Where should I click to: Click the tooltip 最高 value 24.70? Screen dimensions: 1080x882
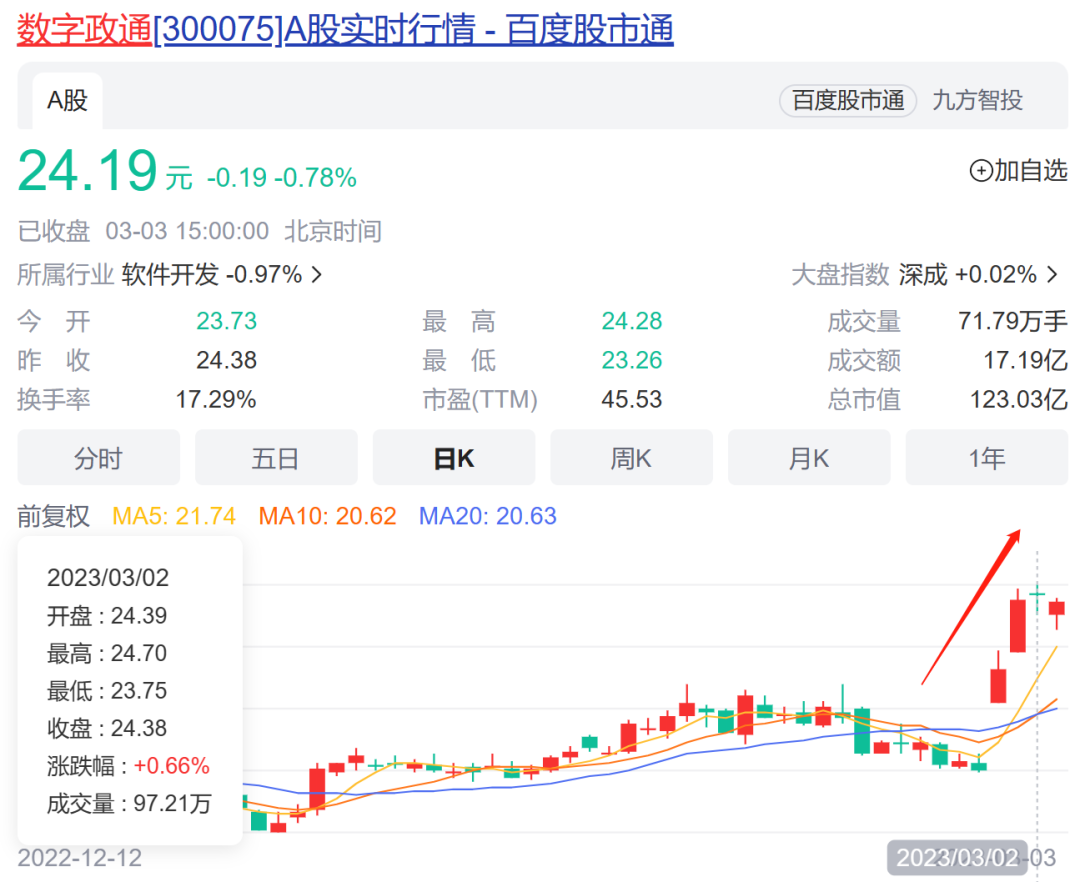pyautogui.click(x=139, y=653)
